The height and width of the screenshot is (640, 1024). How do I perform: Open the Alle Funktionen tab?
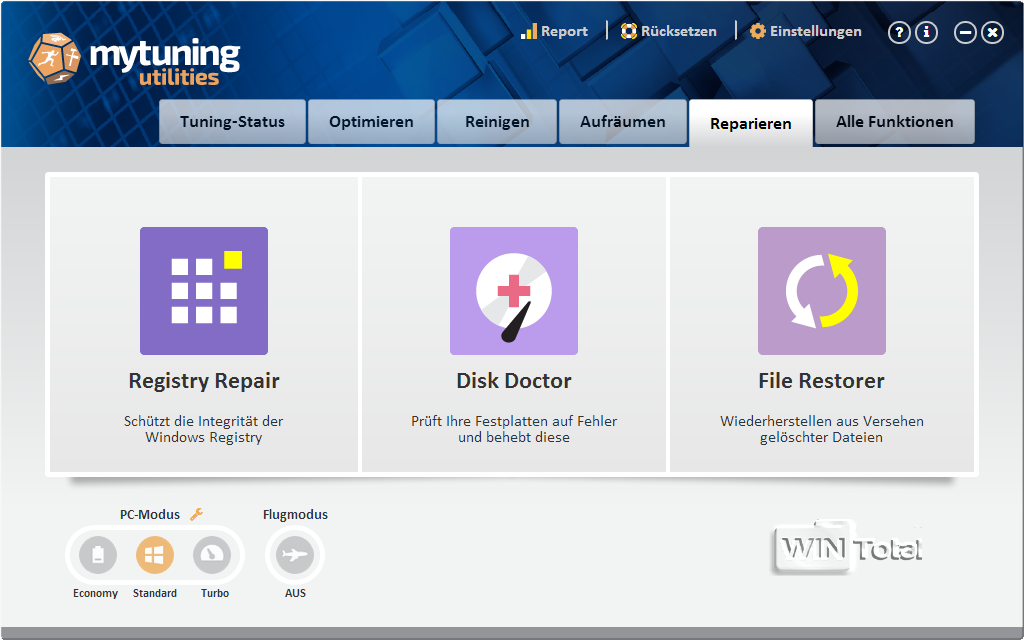(x=895, y=122)
